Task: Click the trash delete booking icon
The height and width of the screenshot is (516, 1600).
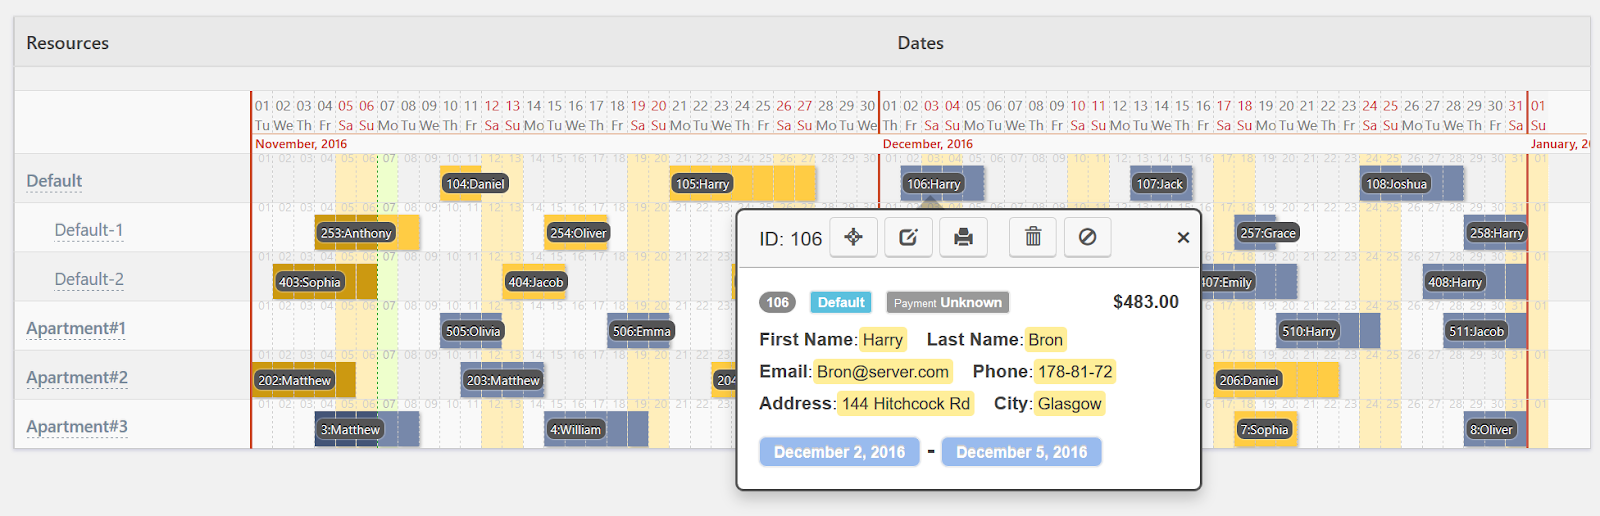Action: click(x=1033, y=237)
